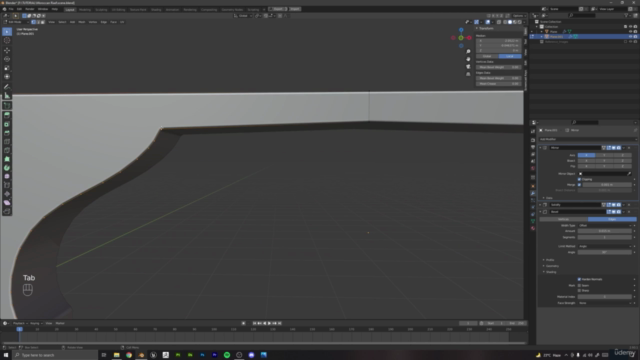Choose the Rotate tool in toolbar
The width and height of the screenshot is (640, 360).
7,59
